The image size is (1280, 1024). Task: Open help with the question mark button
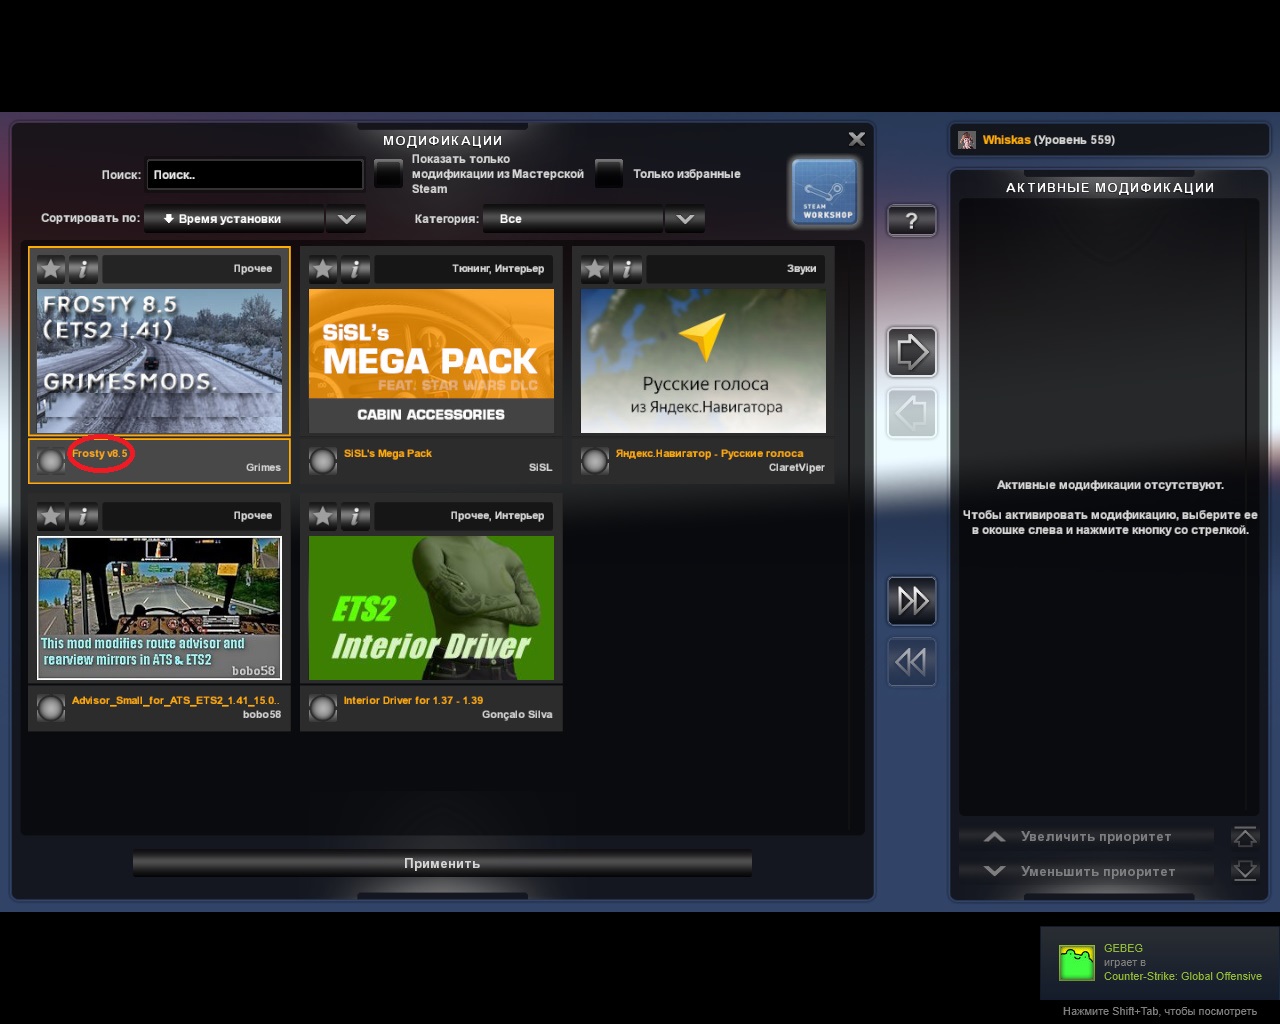click(911, 220)
